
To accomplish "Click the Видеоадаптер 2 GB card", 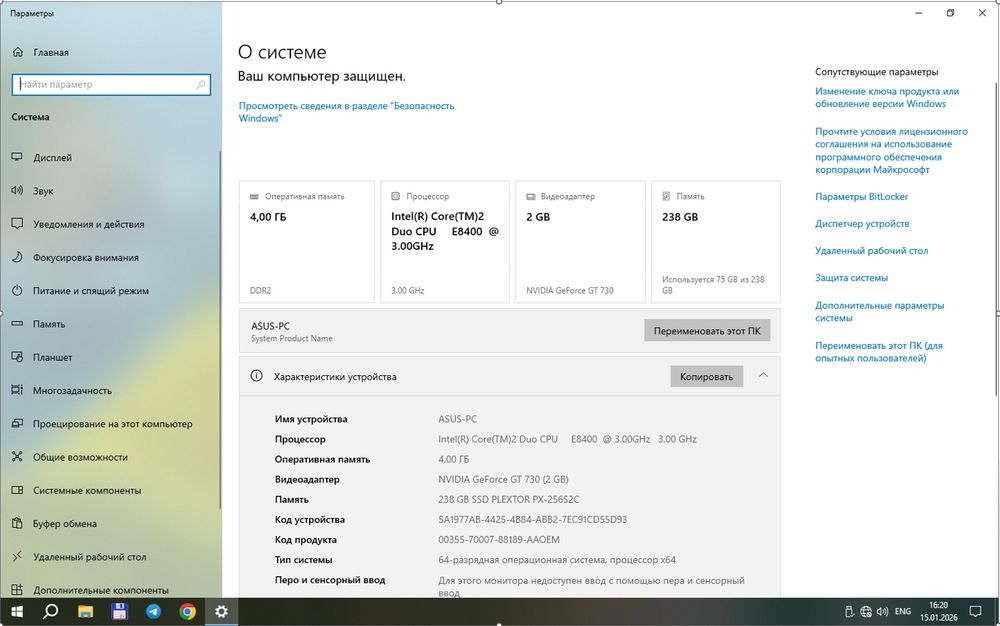I will click(x=580, y=242).
